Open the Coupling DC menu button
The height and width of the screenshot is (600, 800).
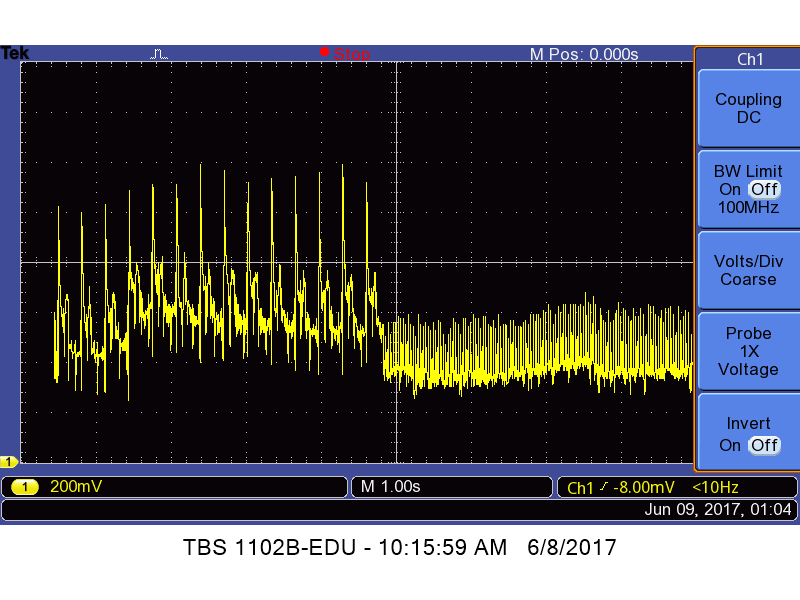[748, 108]
